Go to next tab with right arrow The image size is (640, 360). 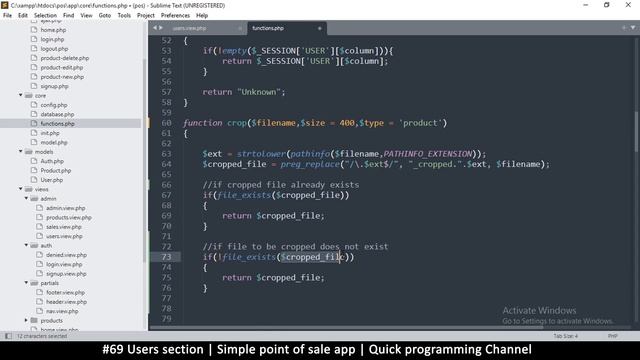click(x=161, y=28)
